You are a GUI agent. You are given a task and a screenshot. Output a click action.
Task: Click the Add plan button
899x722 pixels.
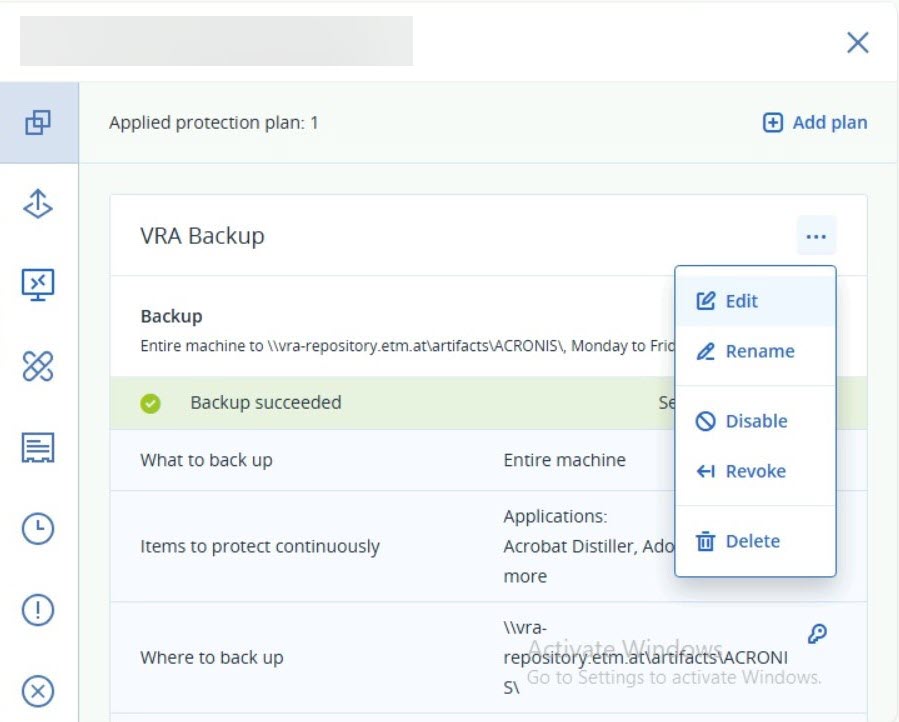815,123
